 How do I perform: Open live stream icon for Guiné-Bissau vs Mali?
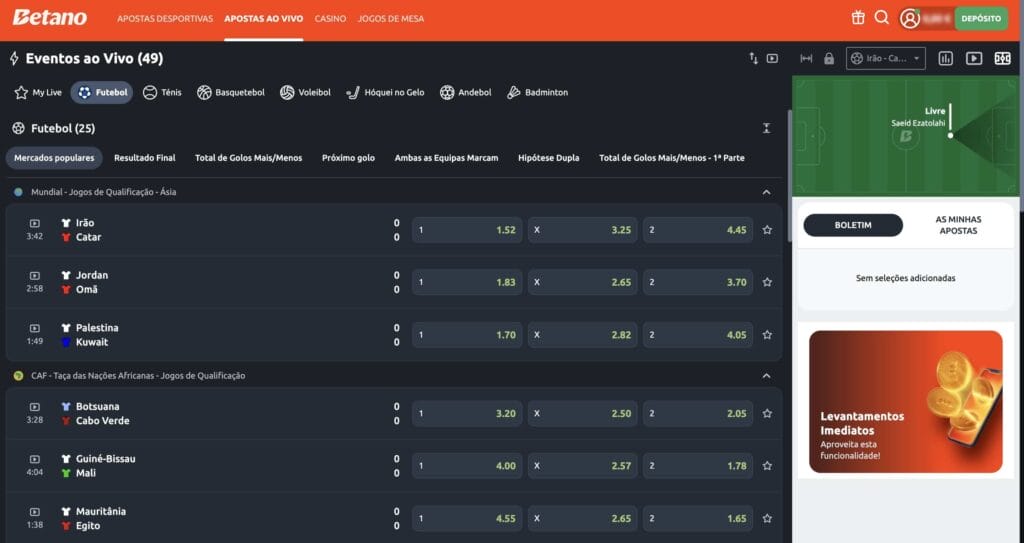tap(35, 459)
